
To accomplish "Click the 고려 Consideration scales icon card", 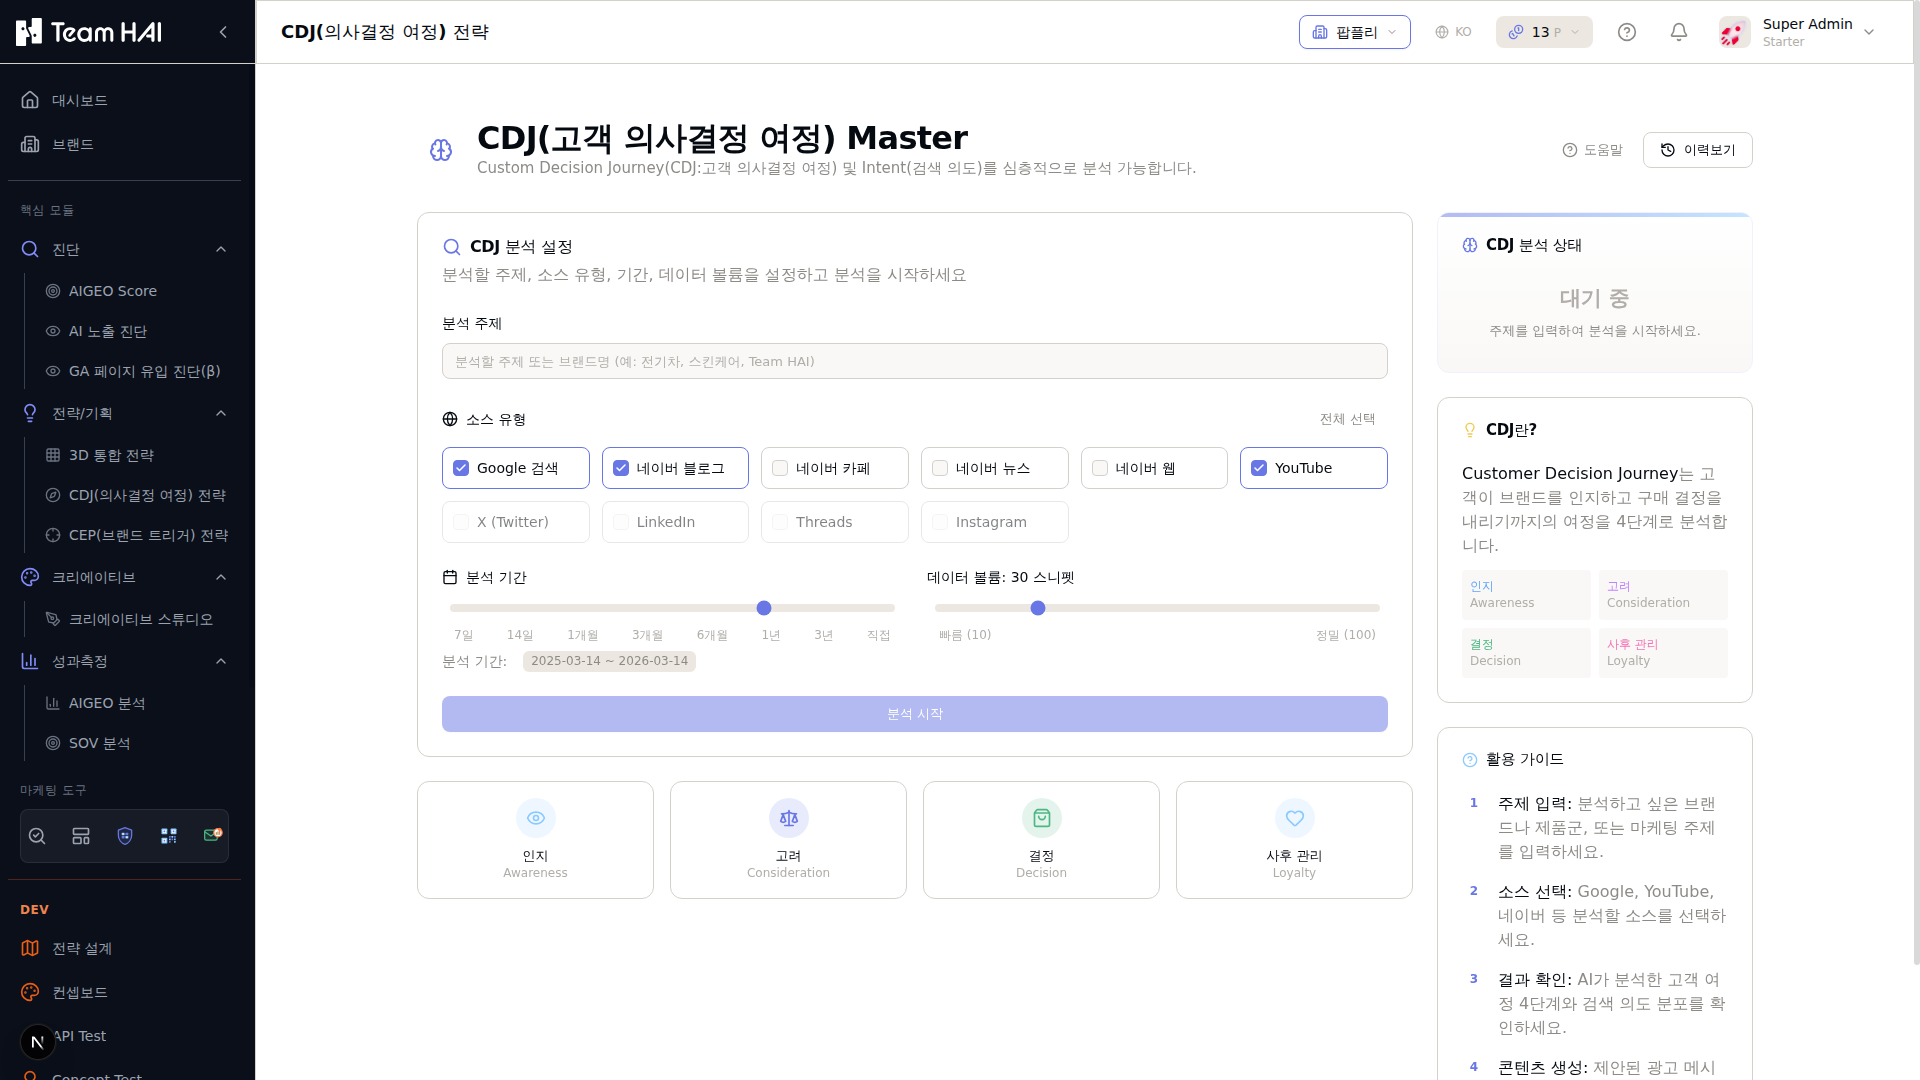I will coord(788,840).
